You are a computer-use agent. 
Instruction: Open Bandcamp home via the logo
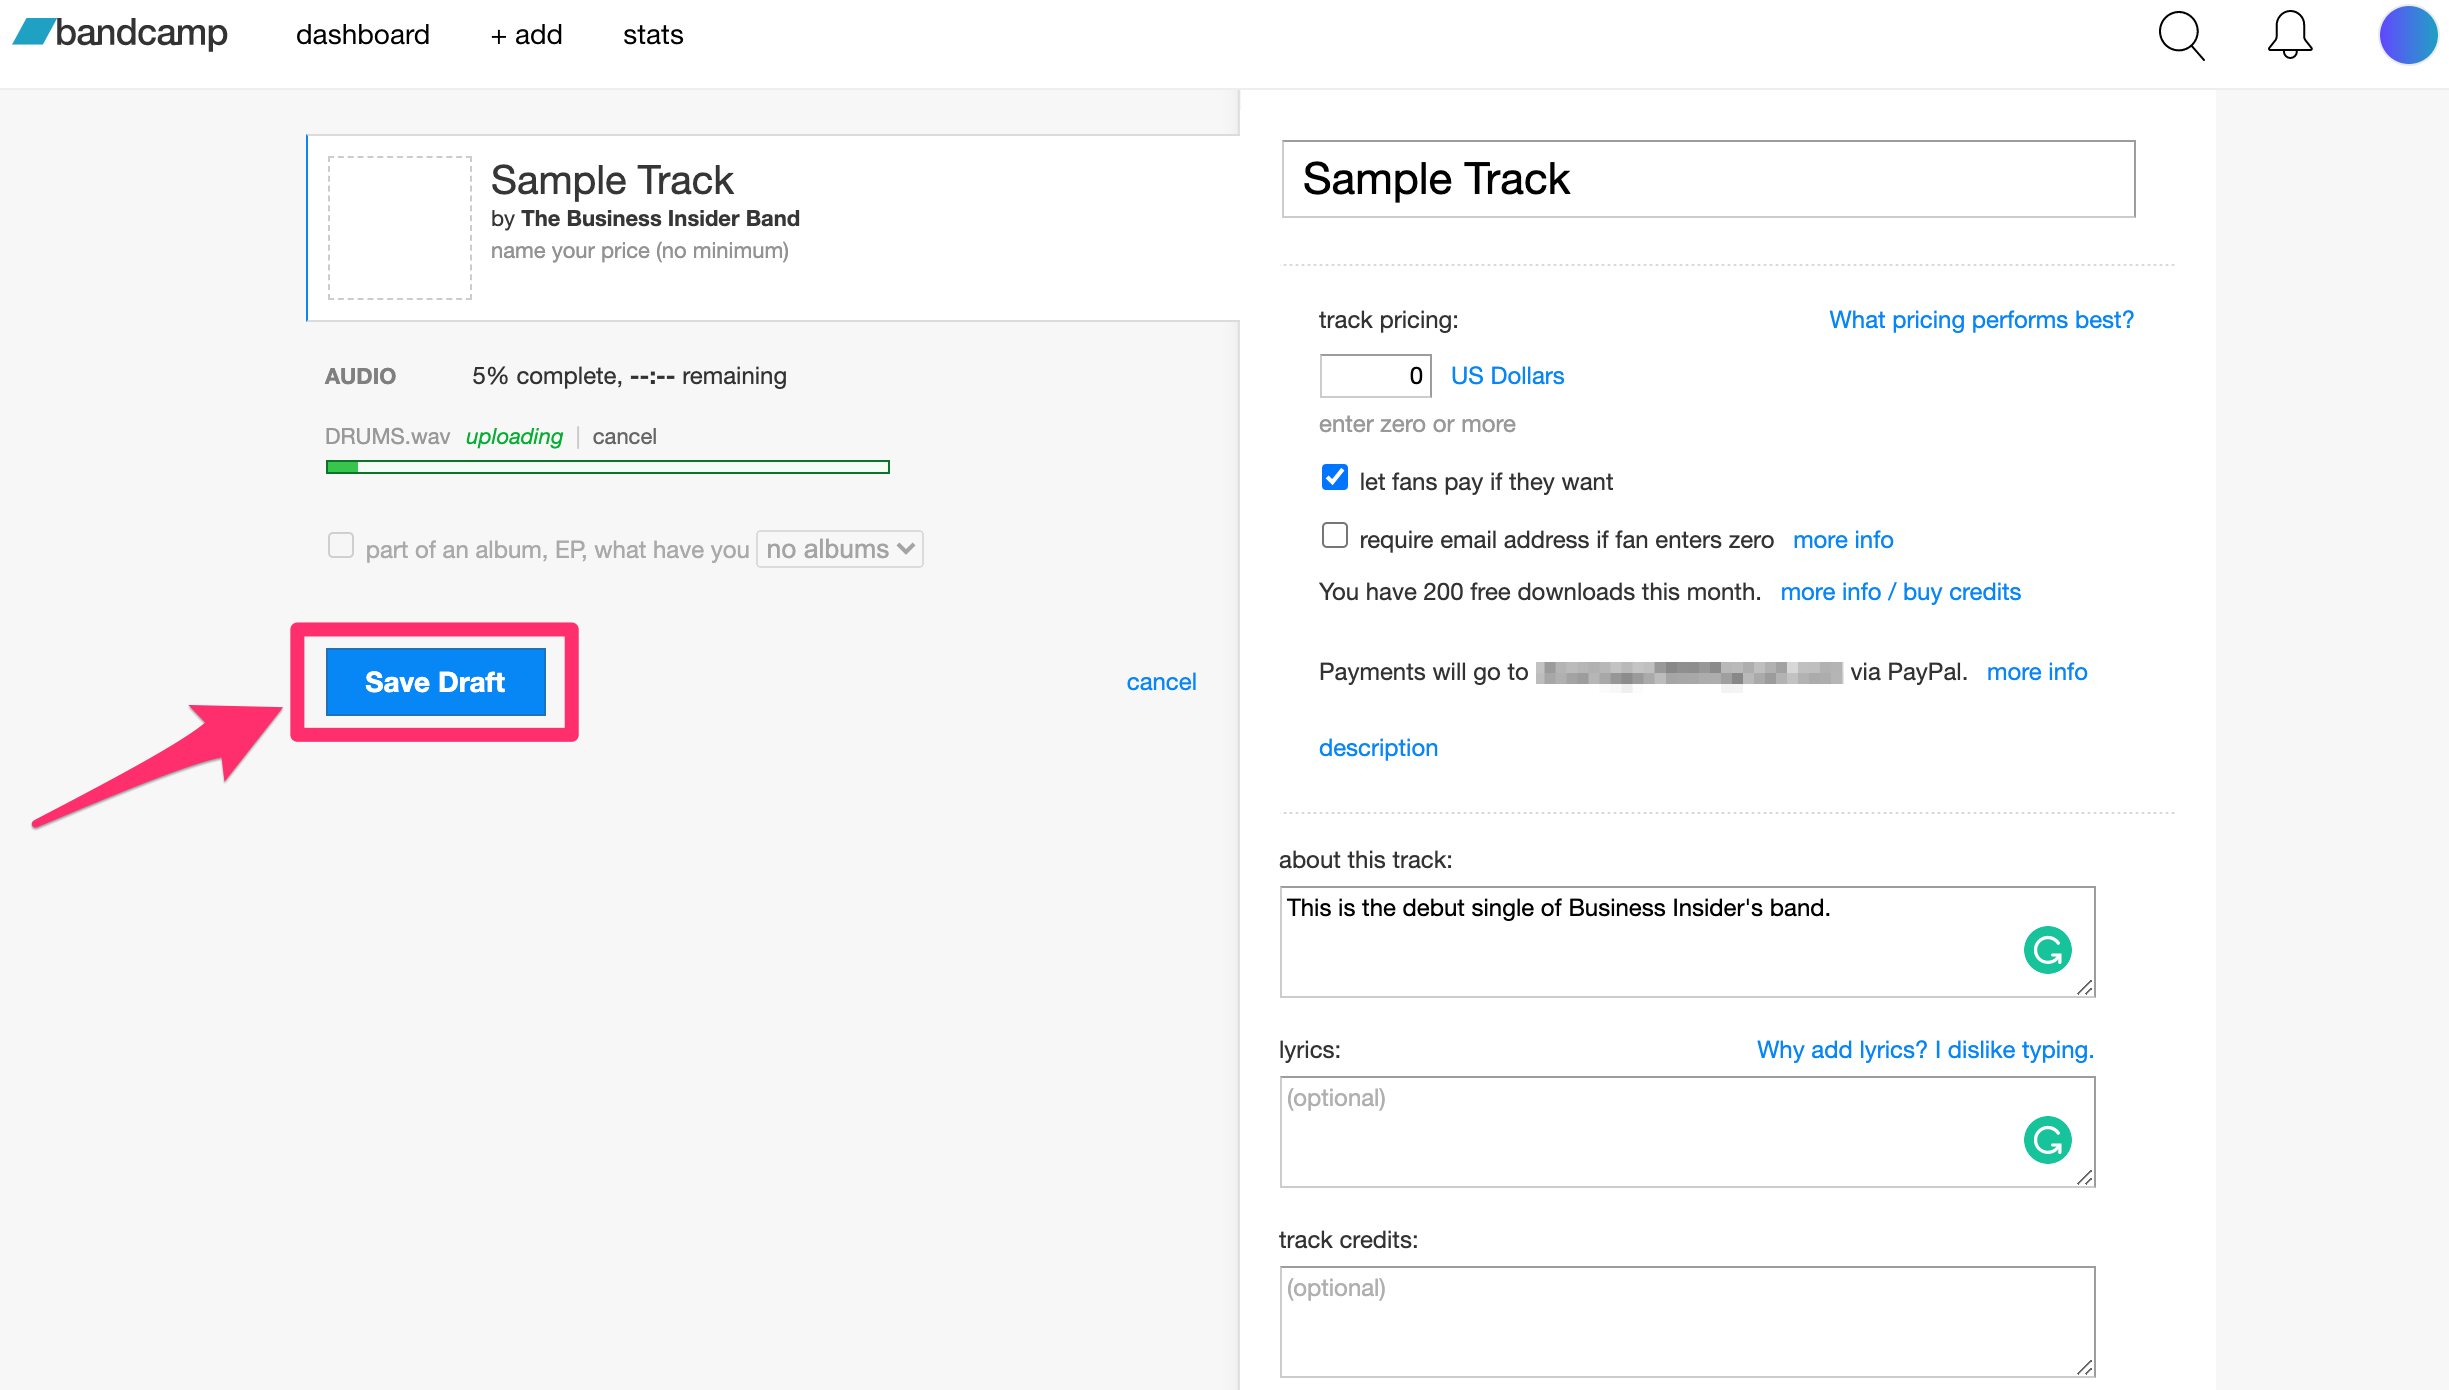click(x=119, y=33)
